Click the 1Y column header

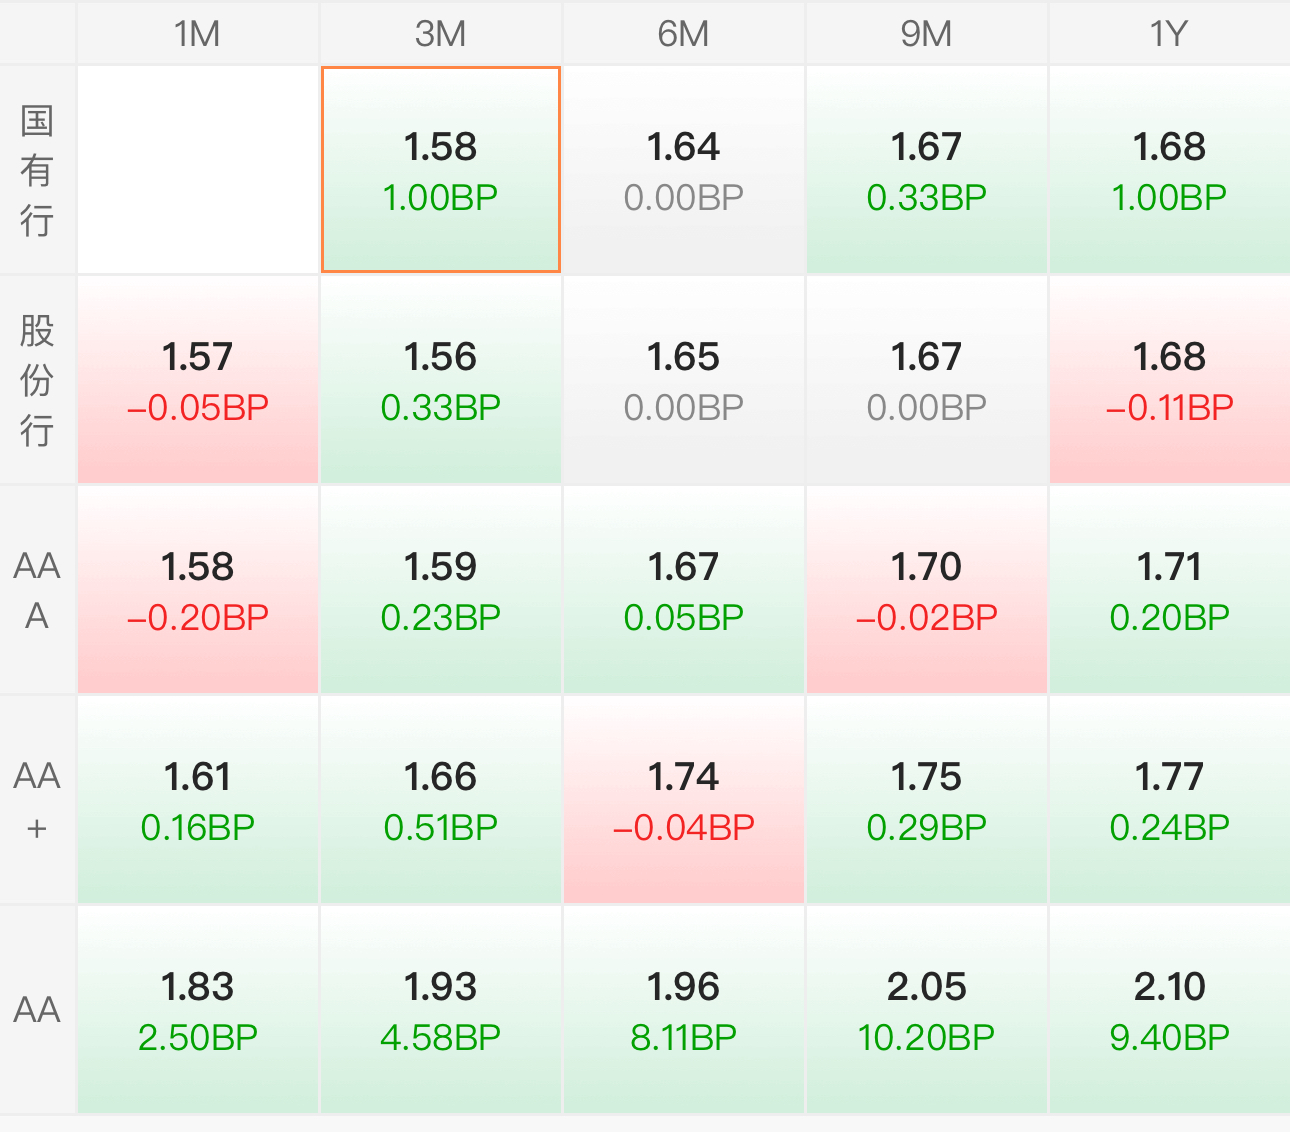[1169, 34]
